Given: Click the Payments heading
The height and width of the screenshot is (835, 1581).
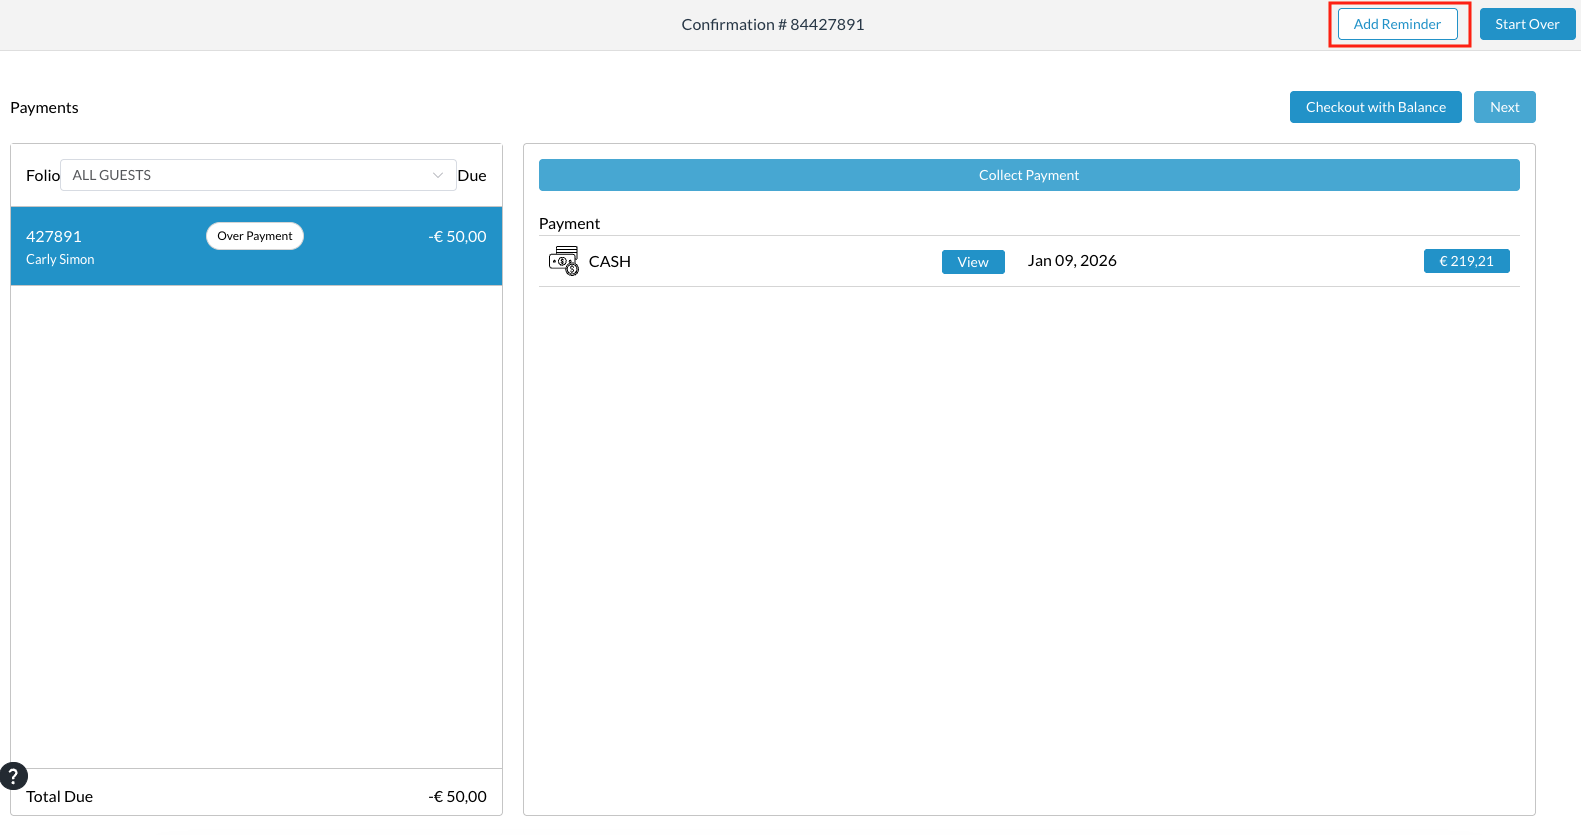Looking at the screenshot, I should tap(44, 107).
